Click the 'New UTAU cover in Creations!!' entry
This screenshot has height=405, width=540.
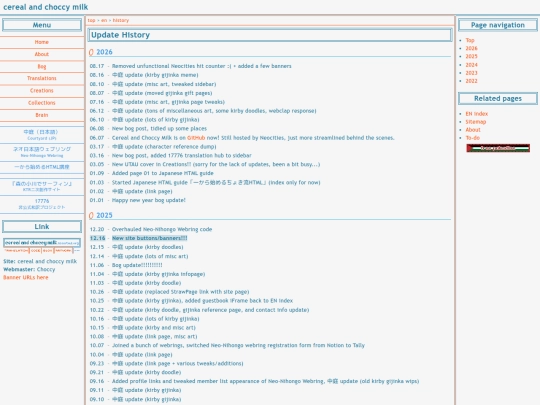click(216, 164)
